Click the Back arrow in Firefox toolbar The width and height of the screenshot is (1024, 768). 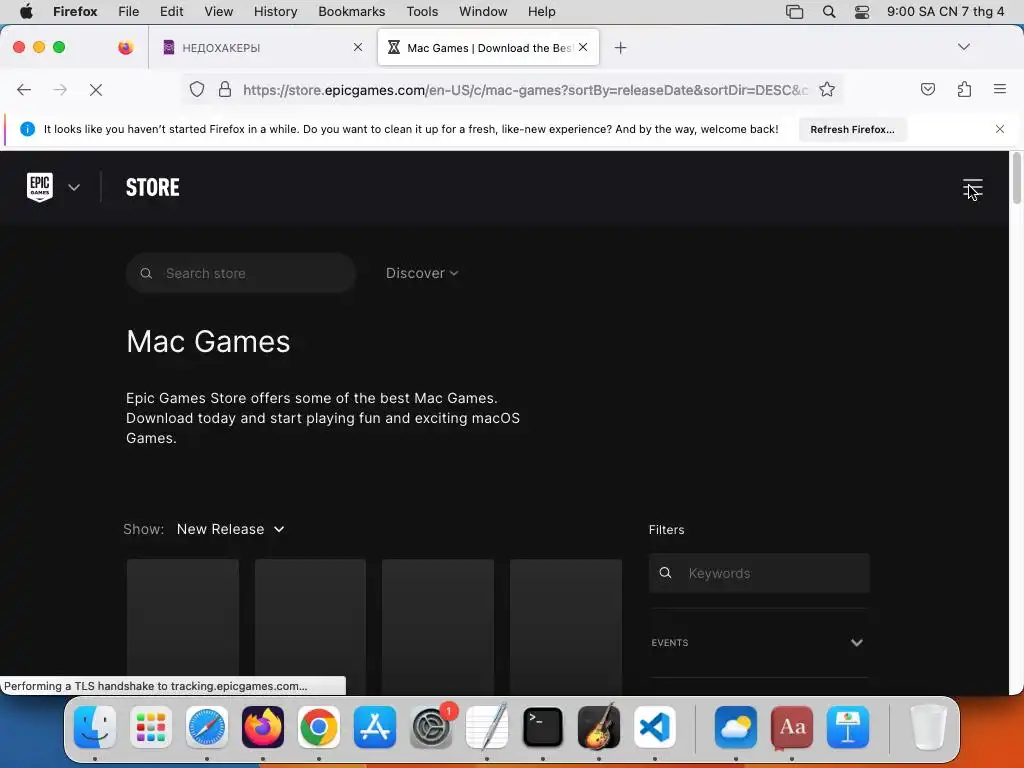click(x=24, y=89)
